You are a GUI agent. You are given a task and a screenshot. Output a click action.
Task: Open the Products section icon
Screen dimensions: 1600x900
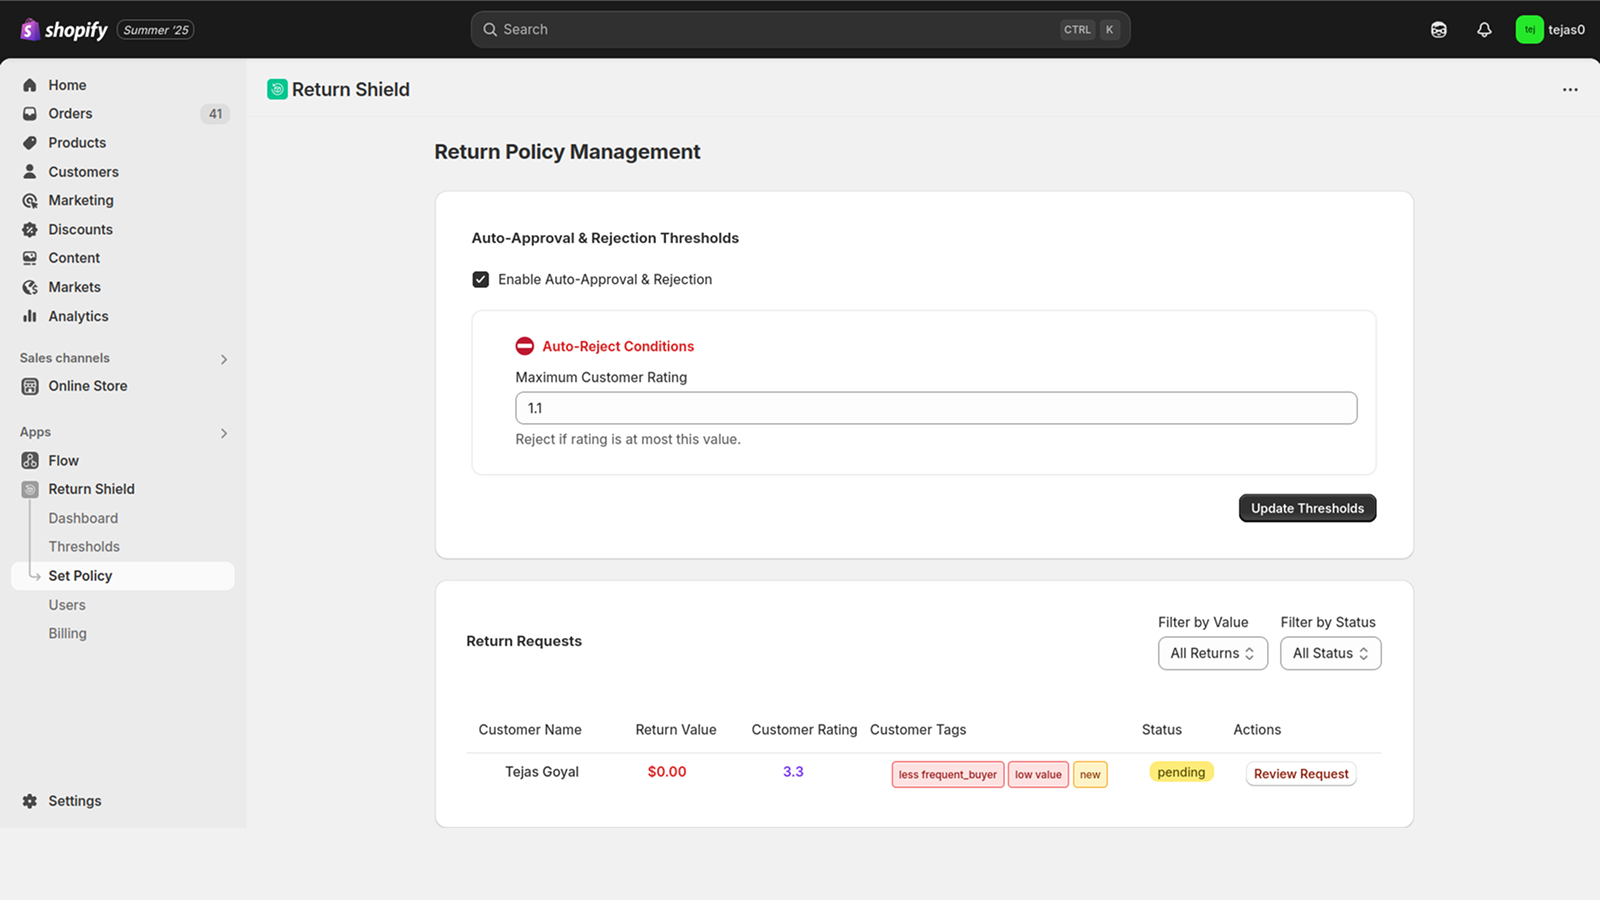[x=30, y=142]
